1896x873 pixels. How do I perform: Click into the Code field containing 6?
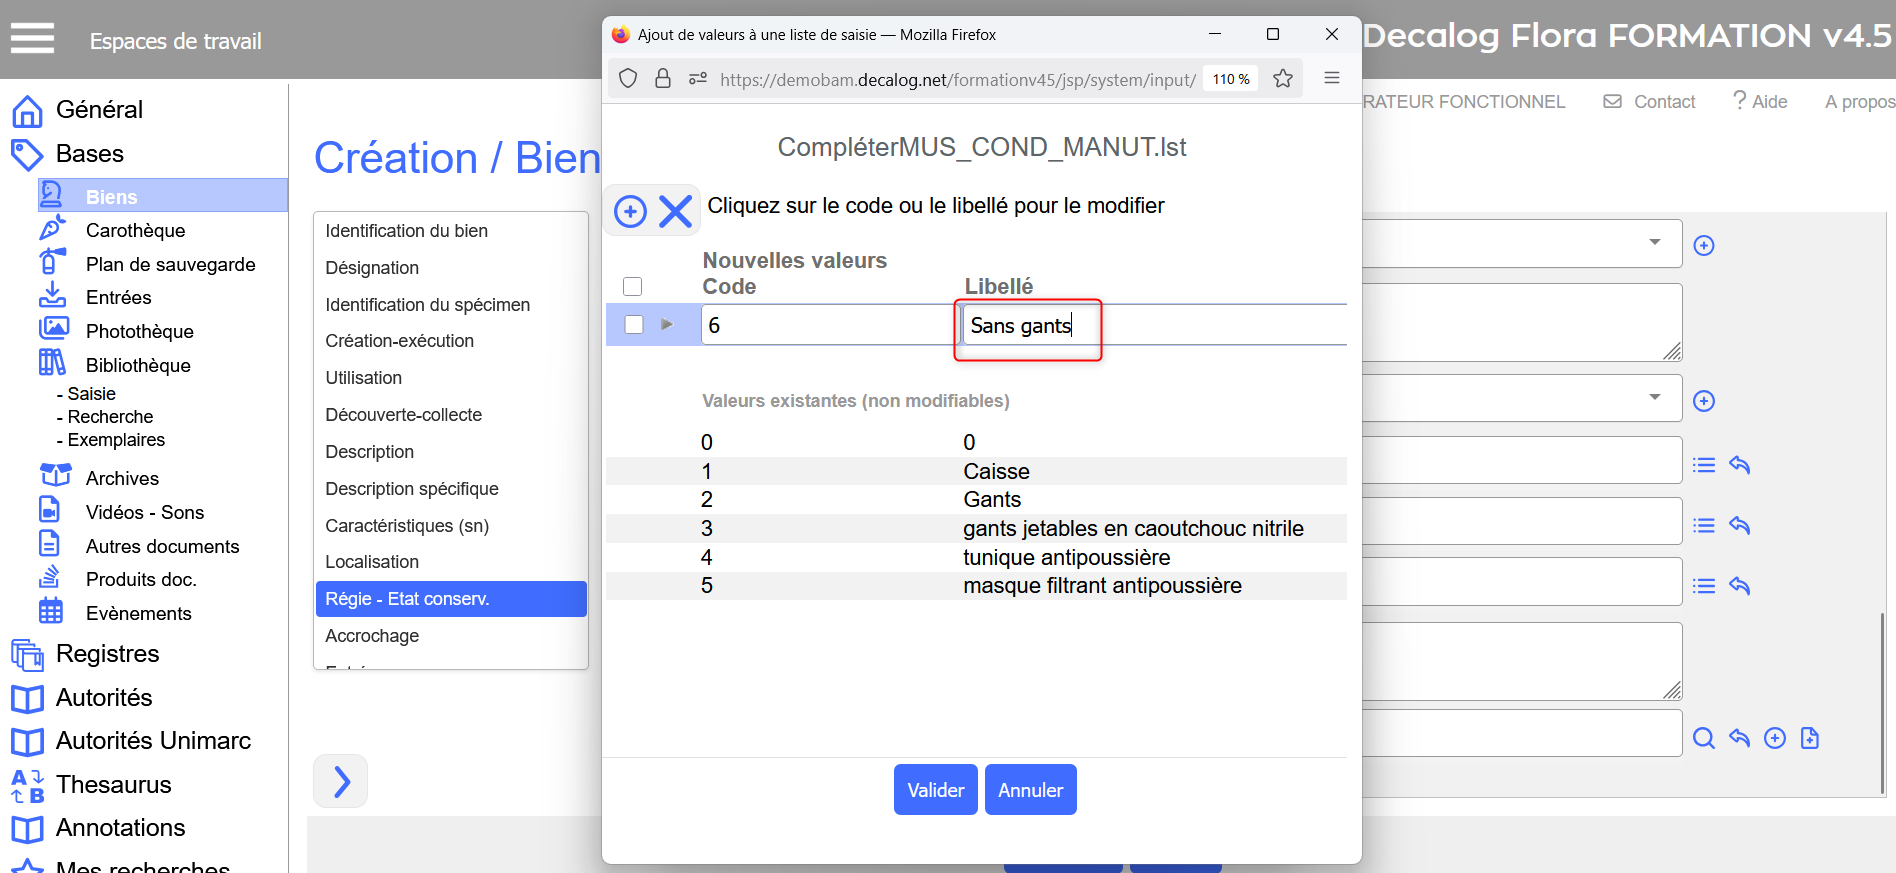click(825, 326)
